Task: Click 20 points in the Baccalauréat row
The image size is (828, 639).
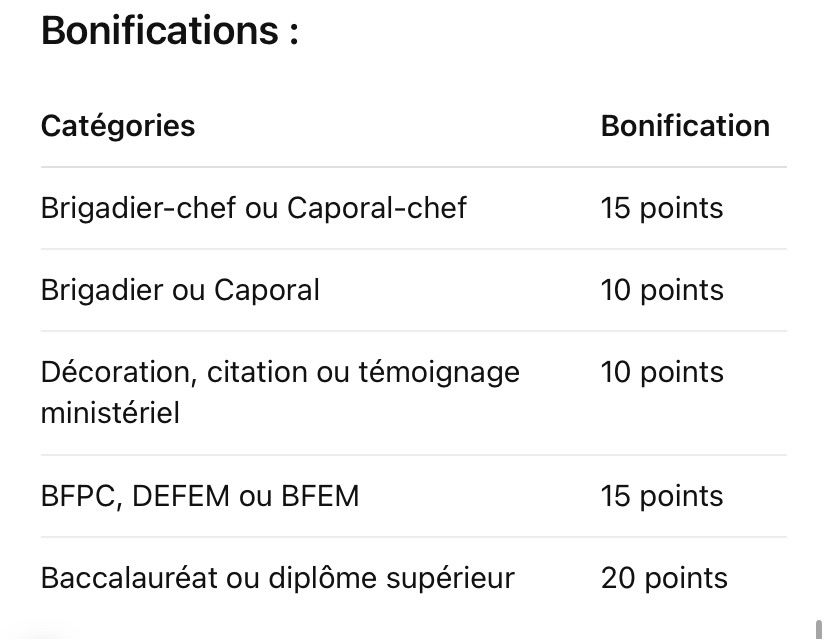Action: click(x=664, y=578)
